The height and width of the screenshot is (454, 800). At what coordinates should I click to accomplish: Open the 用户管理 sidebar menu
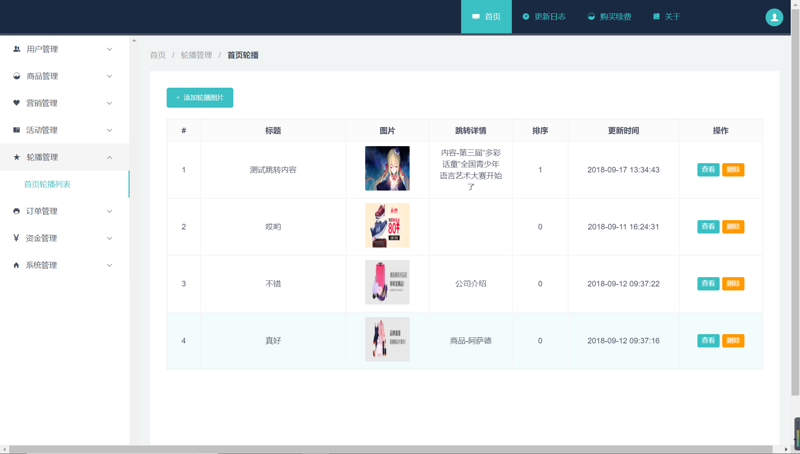tap(64, 49)
